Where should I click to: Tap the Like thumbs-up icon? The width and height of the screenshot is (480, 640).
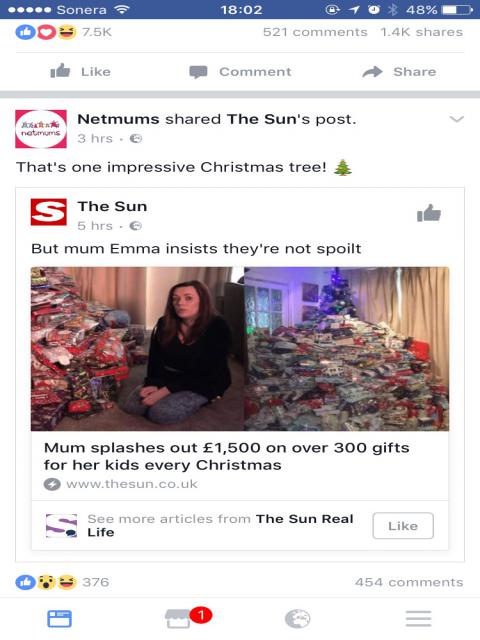click(x=60, y=71)
